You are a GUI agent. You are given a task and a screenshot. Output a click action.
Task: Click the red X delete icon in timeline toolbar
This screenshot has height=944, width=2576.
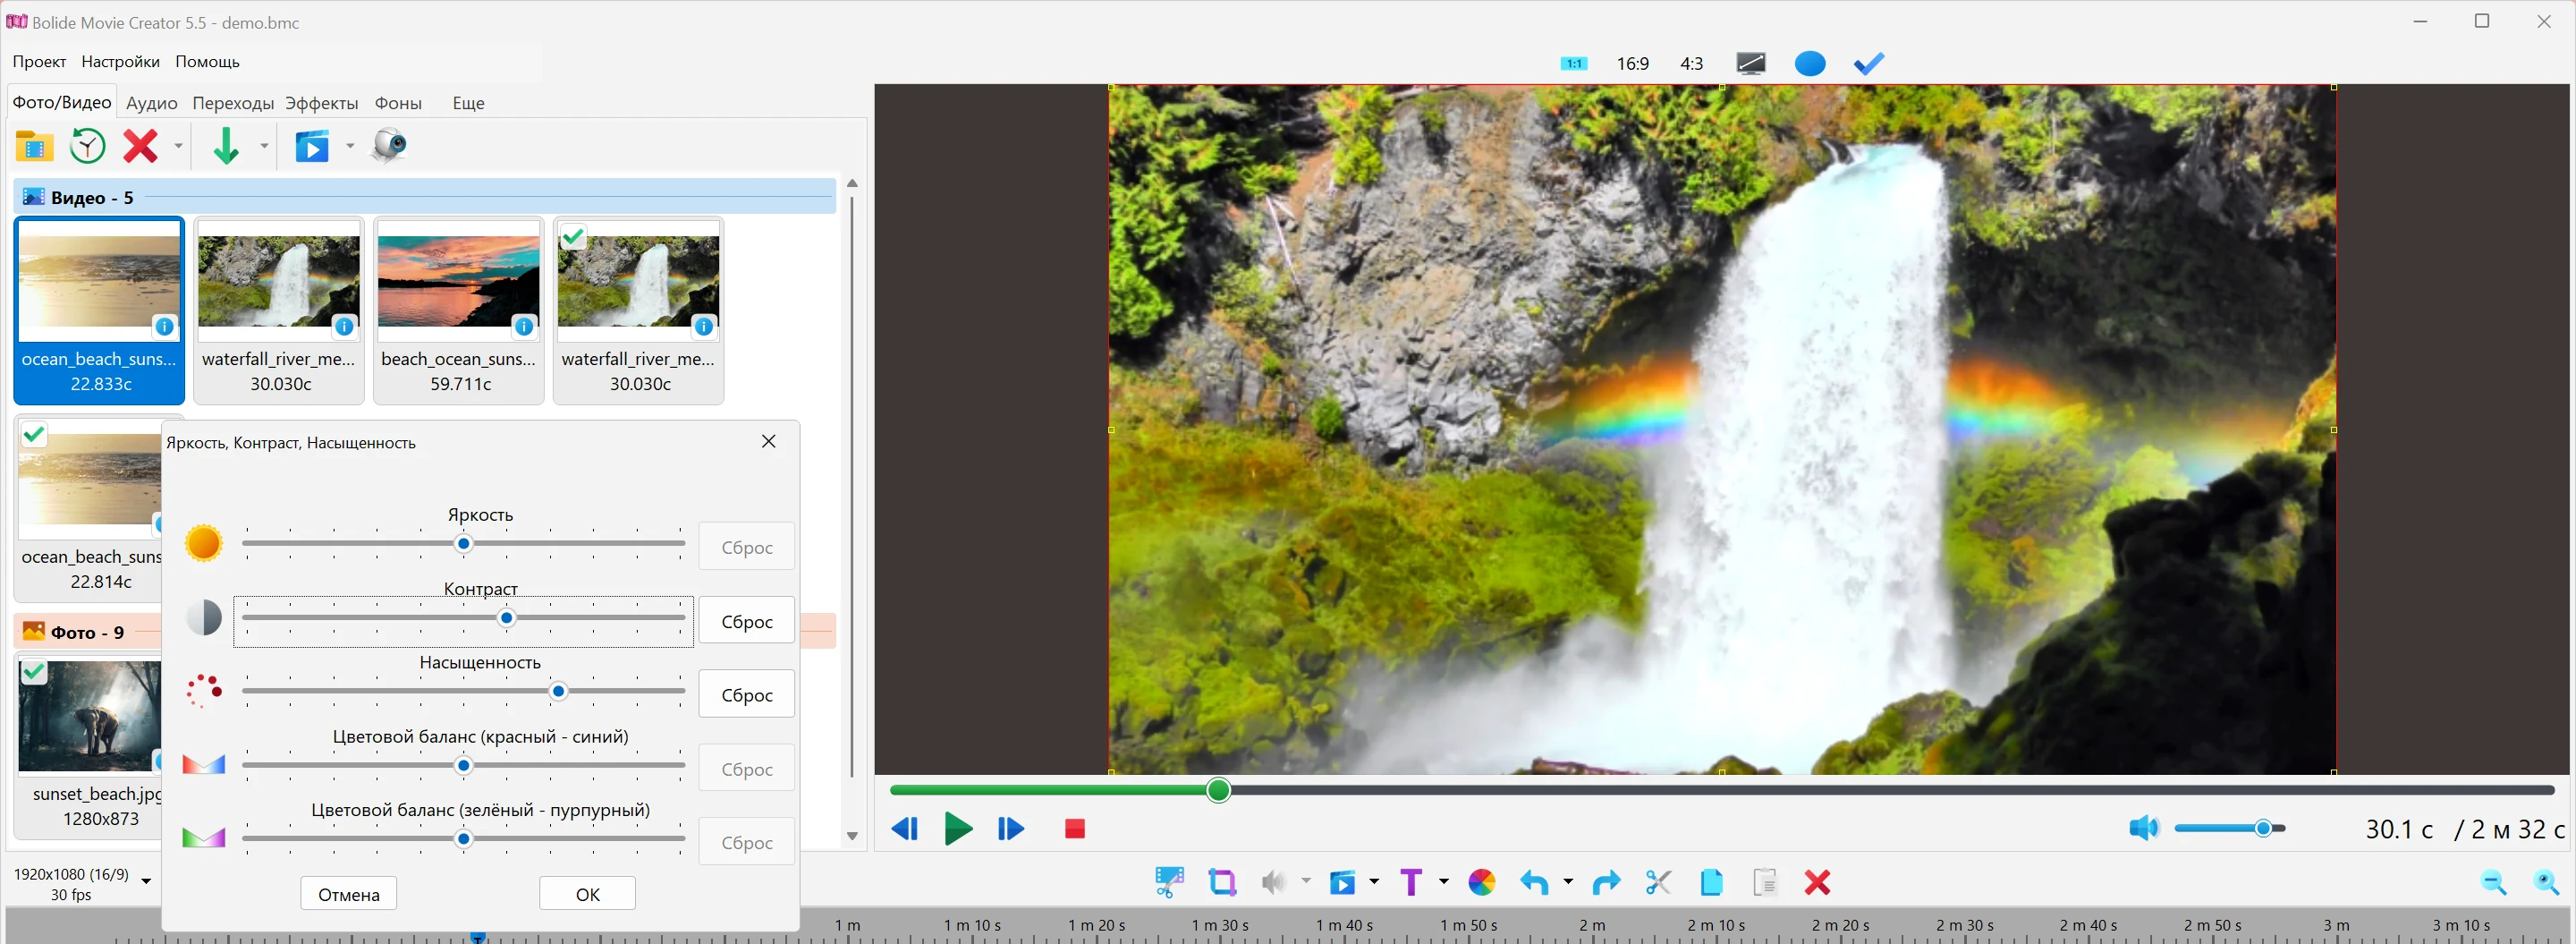pos(1817,882)
